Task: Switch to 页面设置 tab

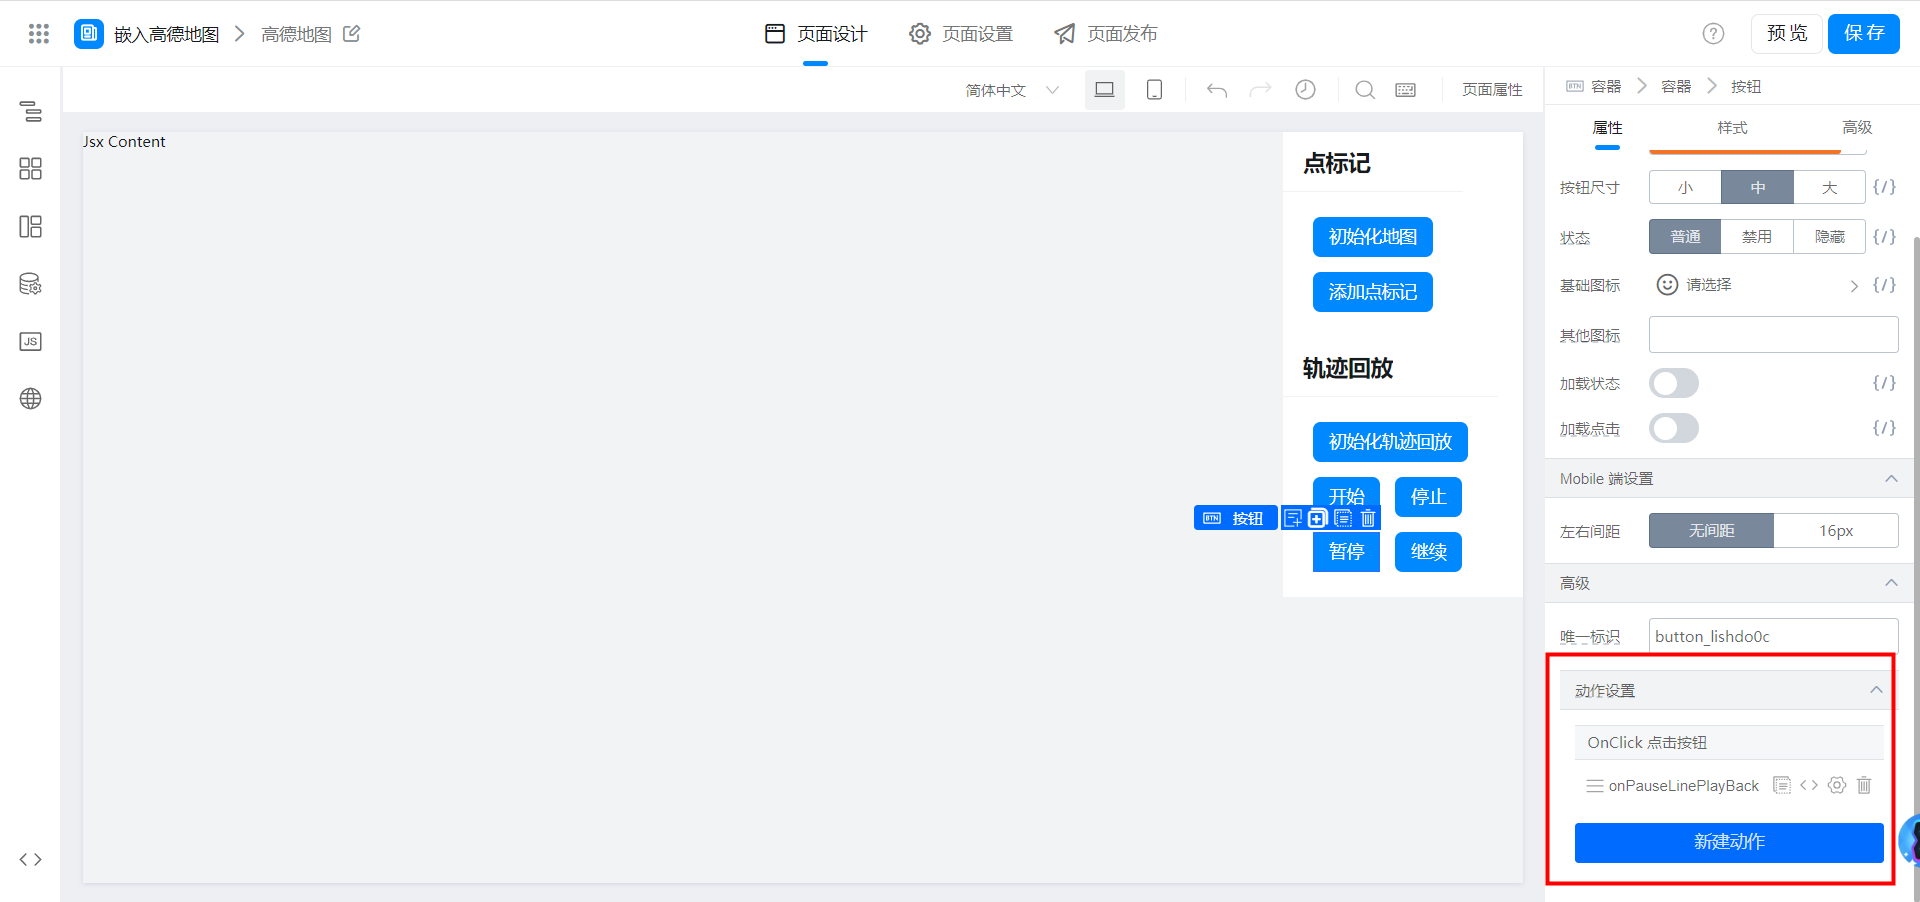Action: pos(961,34)
